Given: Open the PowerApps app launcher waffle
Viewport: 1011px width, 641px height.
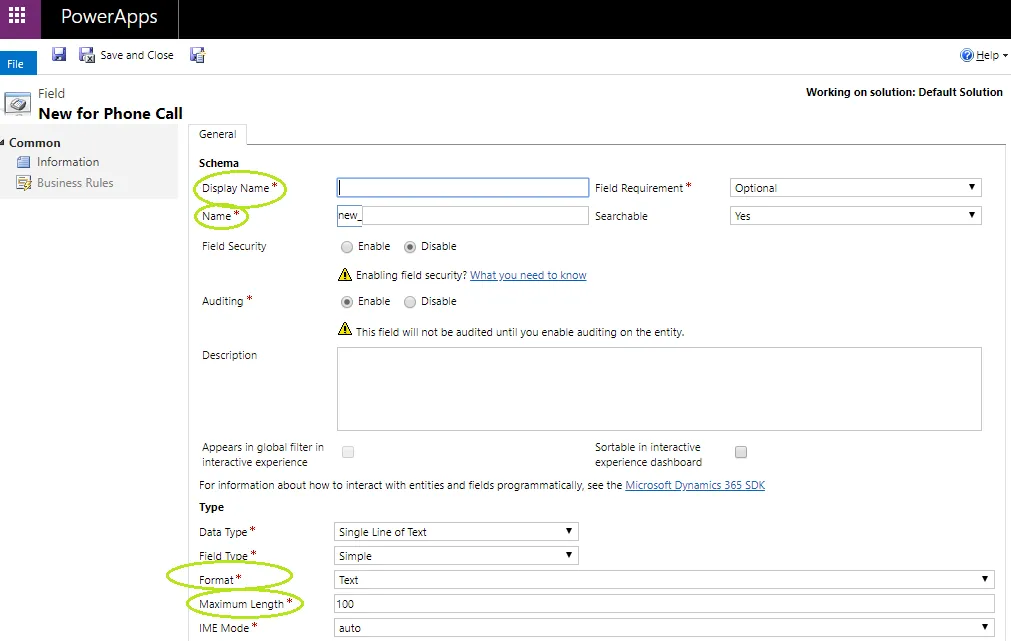Looking at the screenshot, I should tap(17, 15).
